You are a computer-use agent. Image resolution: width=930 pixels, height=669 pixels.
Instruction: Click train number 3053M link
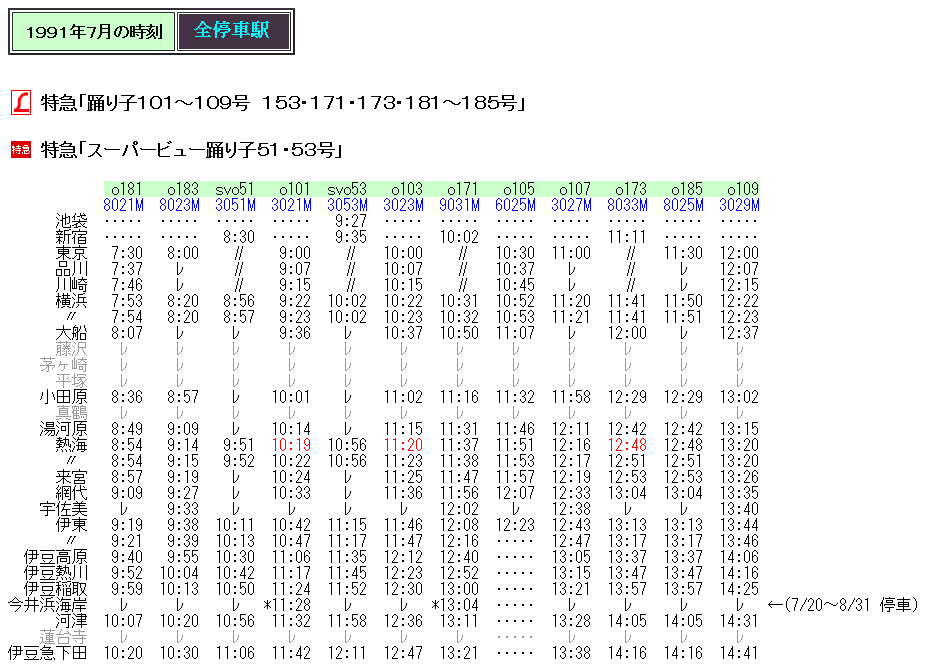349,205
